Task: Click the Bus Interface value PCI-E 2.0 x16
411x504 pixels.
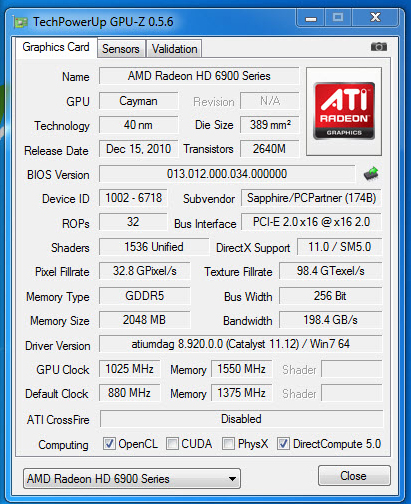Action: pyautogui.click(x=311, y=222)
